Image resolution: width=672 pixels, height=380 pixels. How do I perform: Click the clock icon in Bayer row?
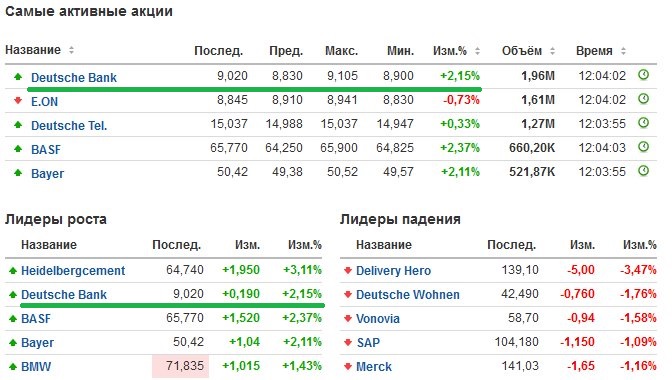[x=643, y=171]
